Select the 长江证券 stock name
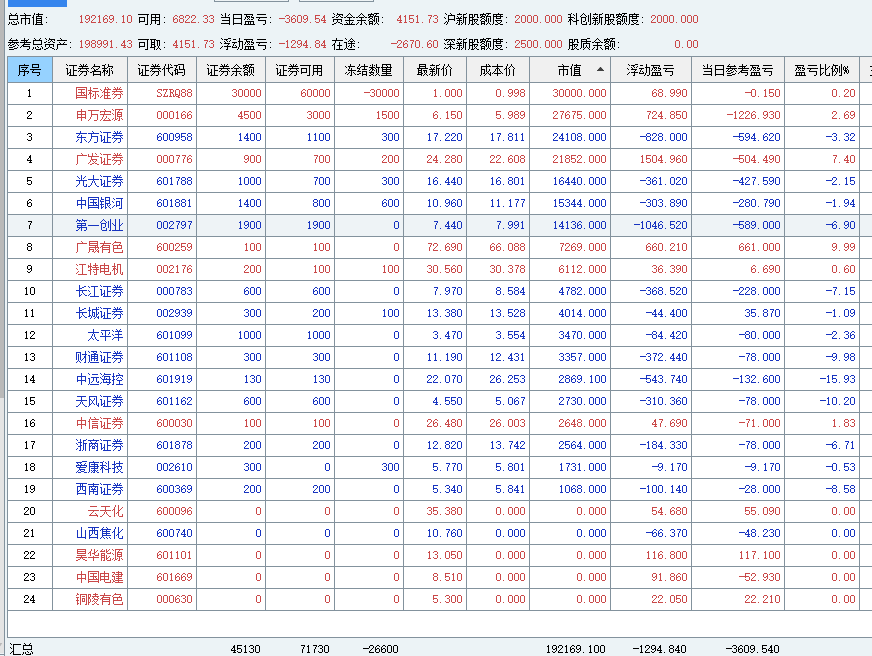 tap(99, 291)
